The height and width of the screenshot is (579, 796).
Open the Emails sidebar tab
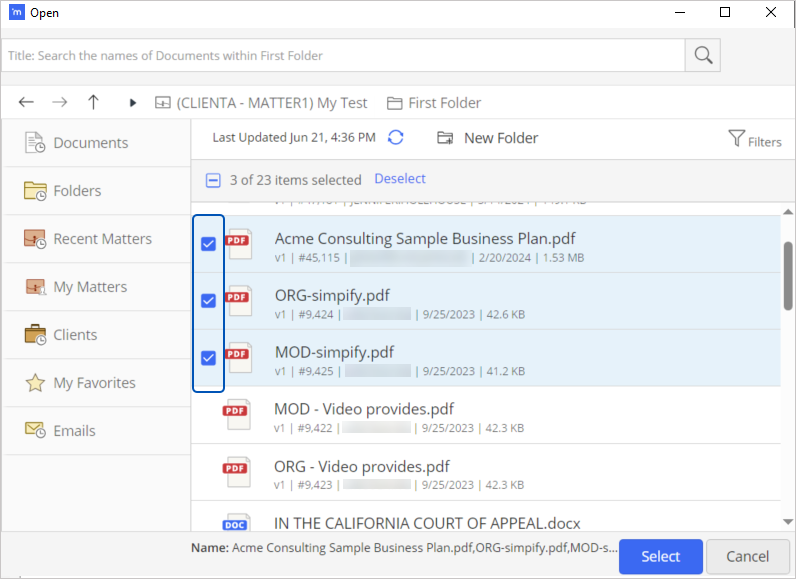96,430
